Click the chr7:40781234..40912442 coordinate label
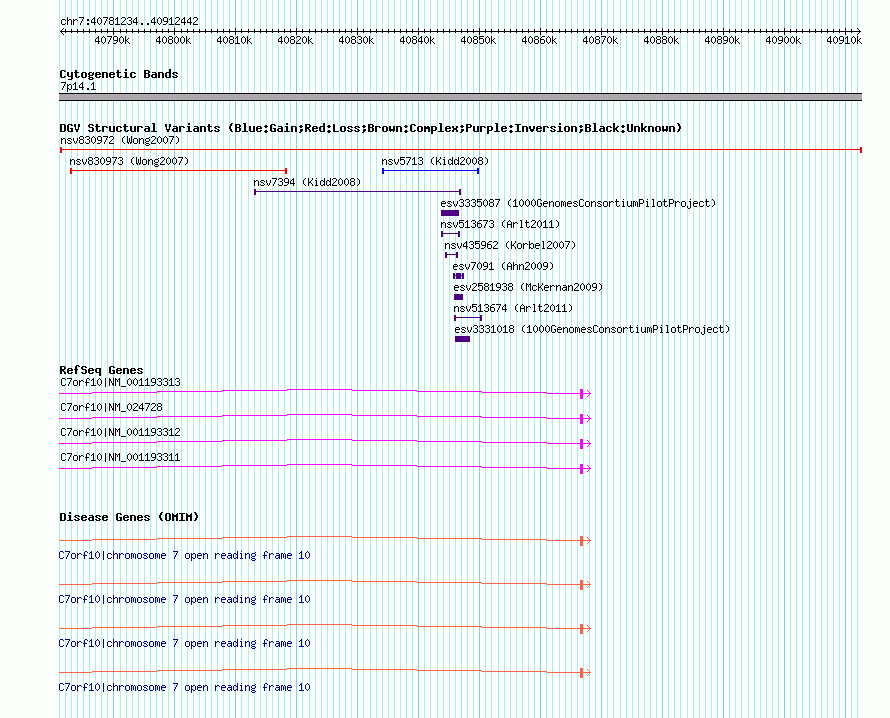This screenshot has height=718, width=890. [x=129, y=22]
